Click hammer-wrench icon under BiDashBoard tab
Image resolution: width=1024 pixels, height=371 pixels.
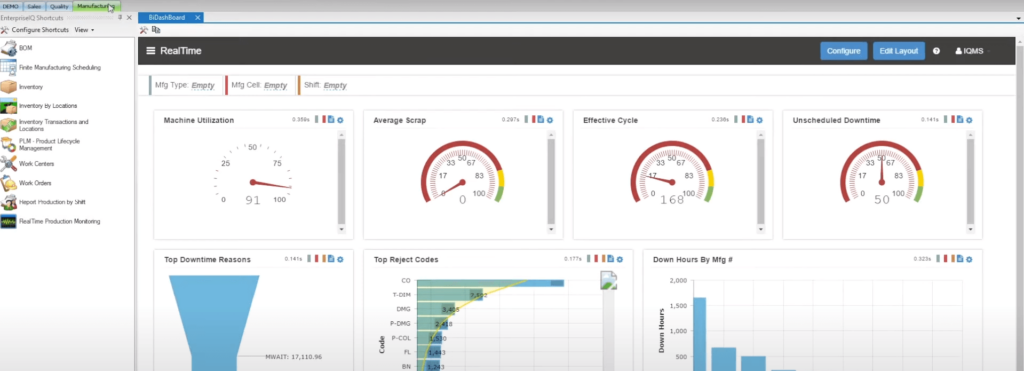144,30
